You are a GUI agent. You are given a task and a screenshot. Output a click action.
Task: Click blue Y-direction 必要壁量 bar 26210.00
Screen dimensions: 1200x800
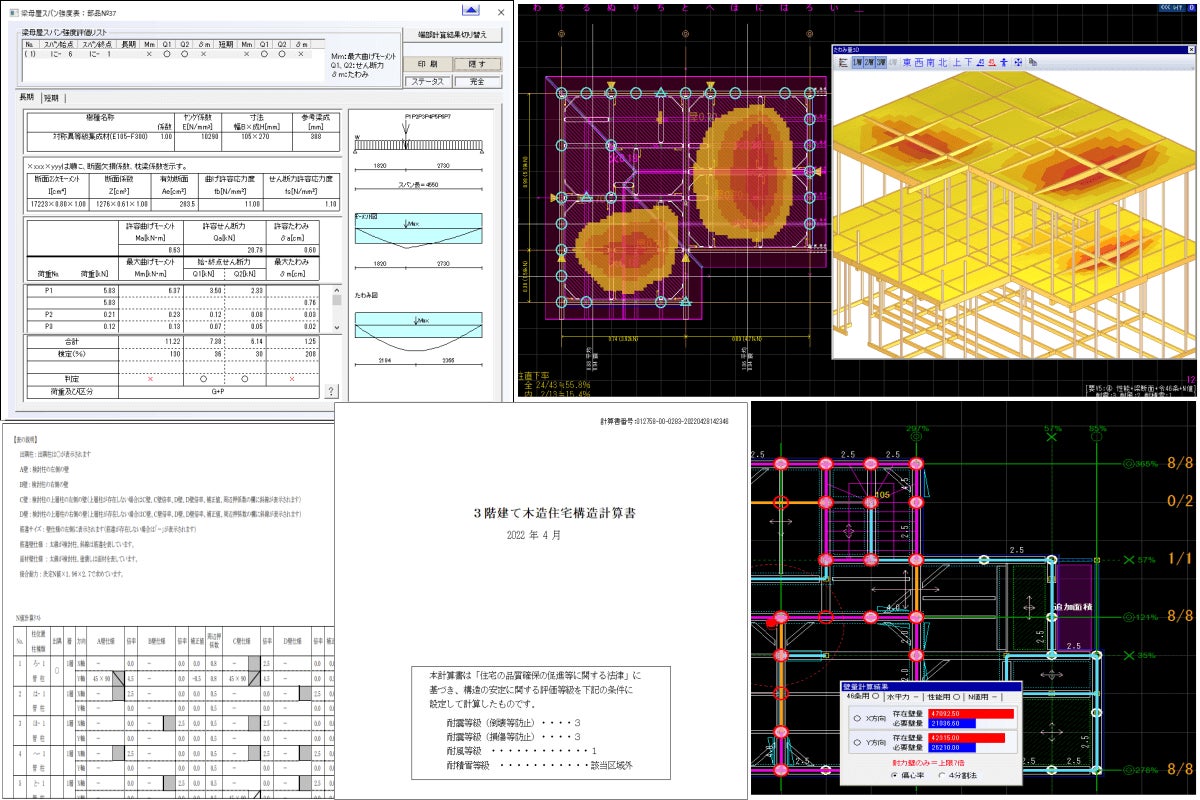952,747
